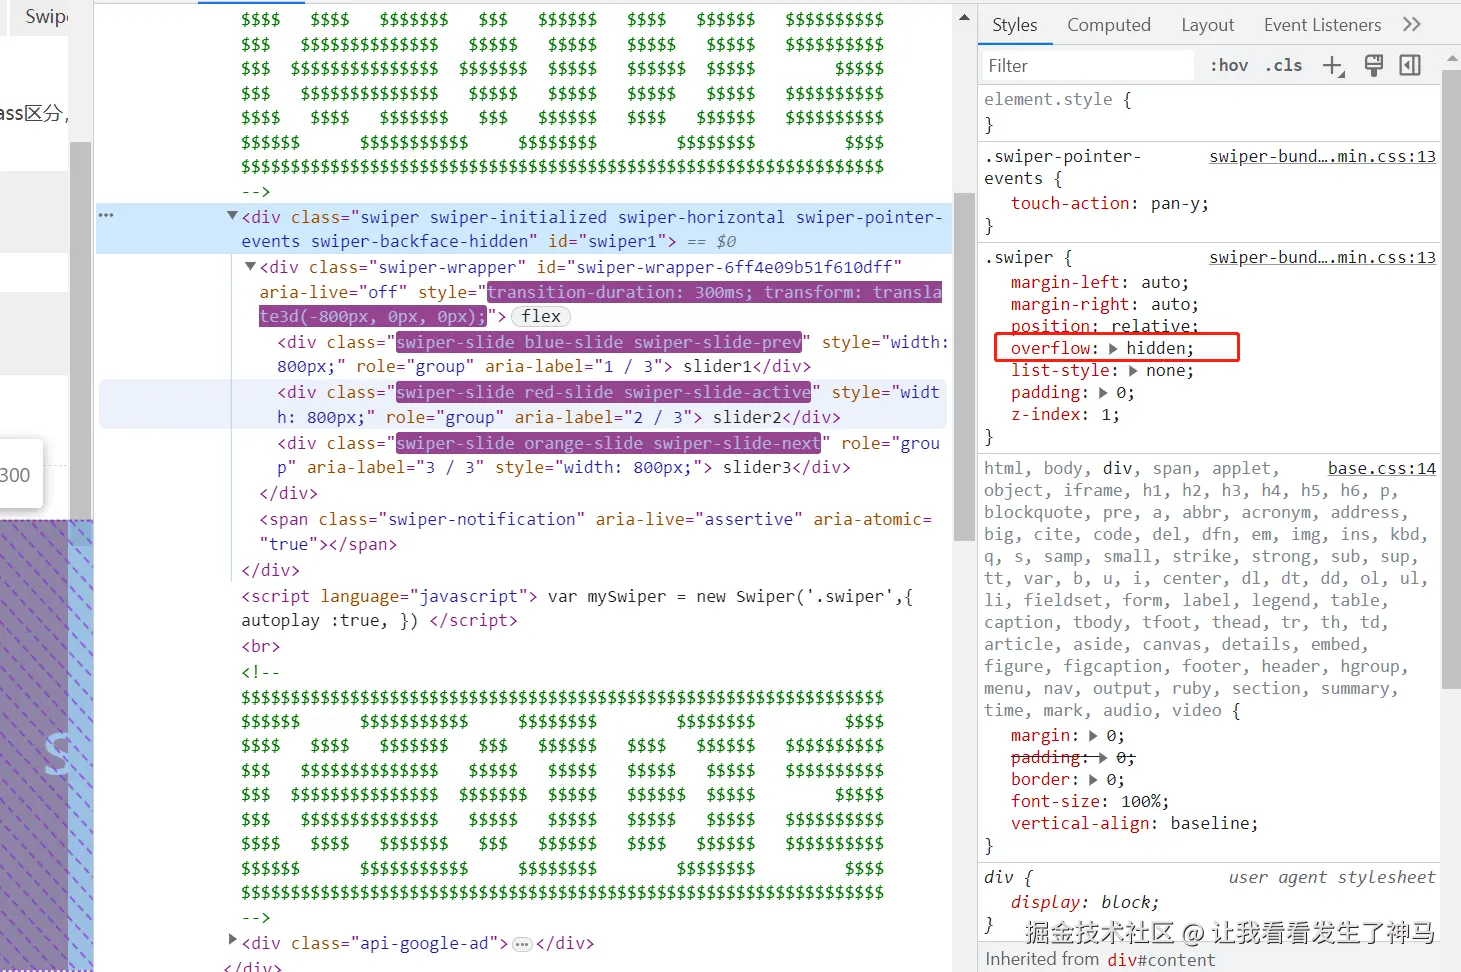Image resolution: width=1461 pixels, height=972 pixels.
Task: Click the div#content inherited-from link
Action: point(1161,960)
